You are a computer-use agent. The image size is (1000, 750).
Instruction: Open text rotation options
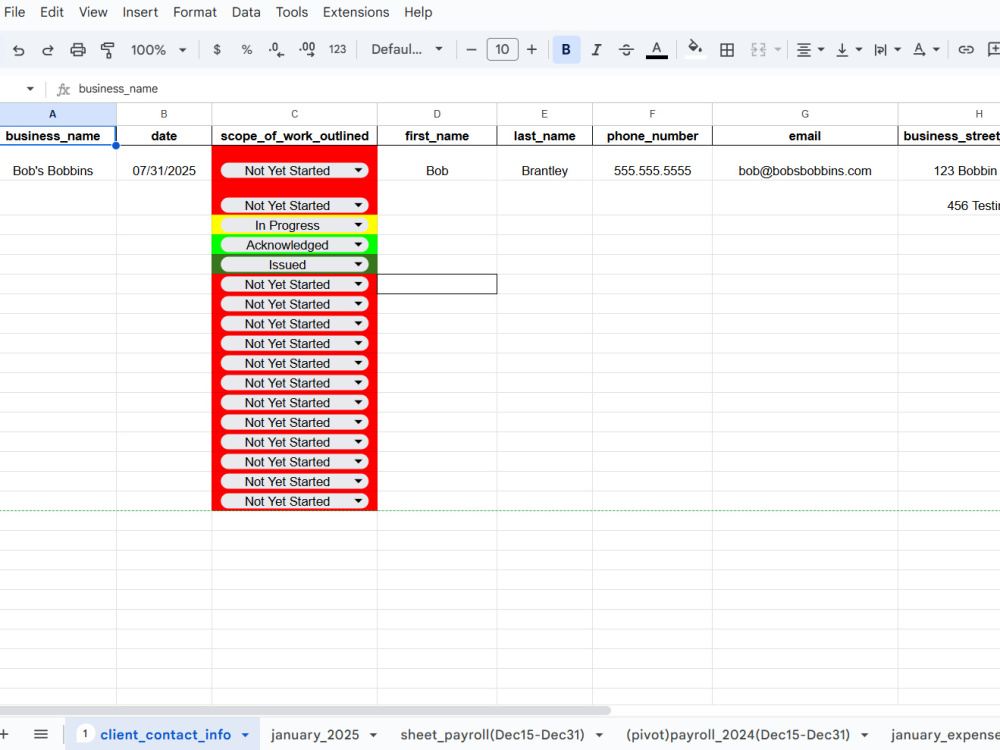[926, 50]
